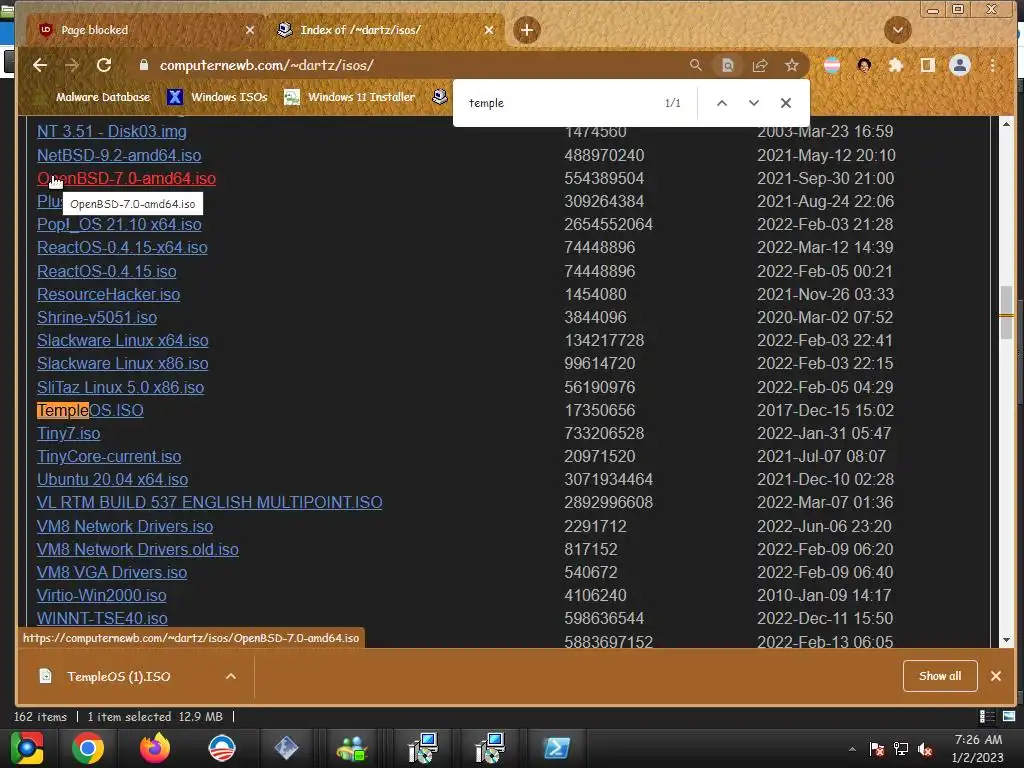The width and height of the screenshot is (1024, 768).
Task: Toggle the browser side panel
Action: pyautogui.click(x=927, y=65)
